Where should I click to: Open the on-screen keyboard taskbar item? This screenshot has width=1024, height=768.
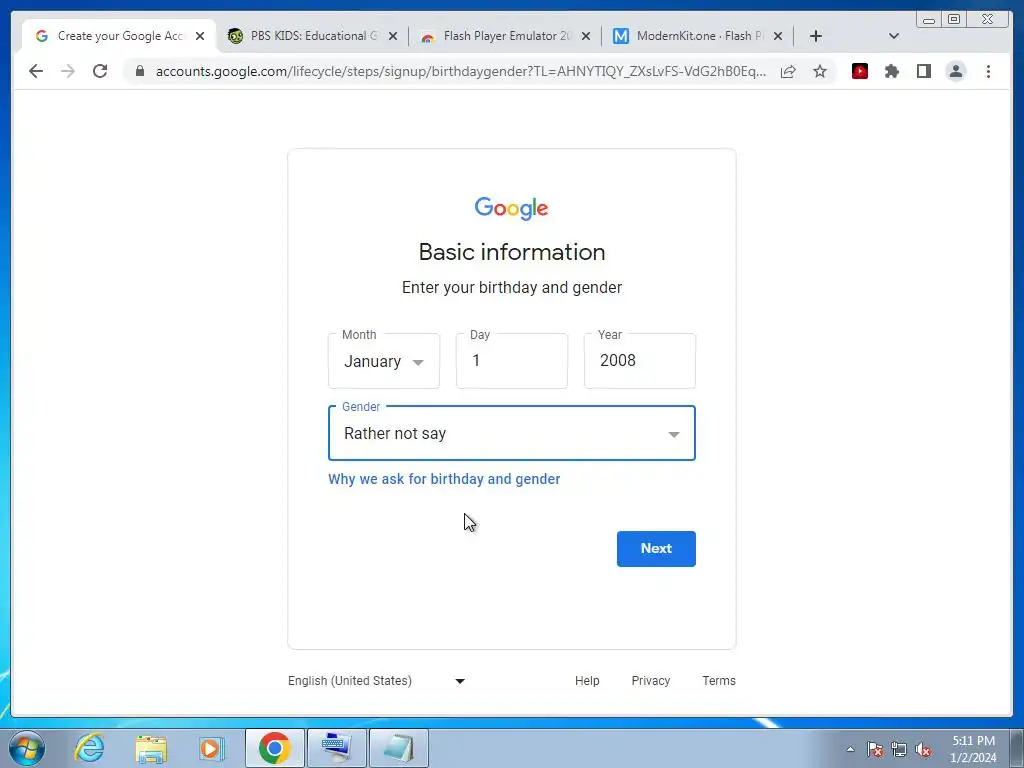[x=337, y=748]
